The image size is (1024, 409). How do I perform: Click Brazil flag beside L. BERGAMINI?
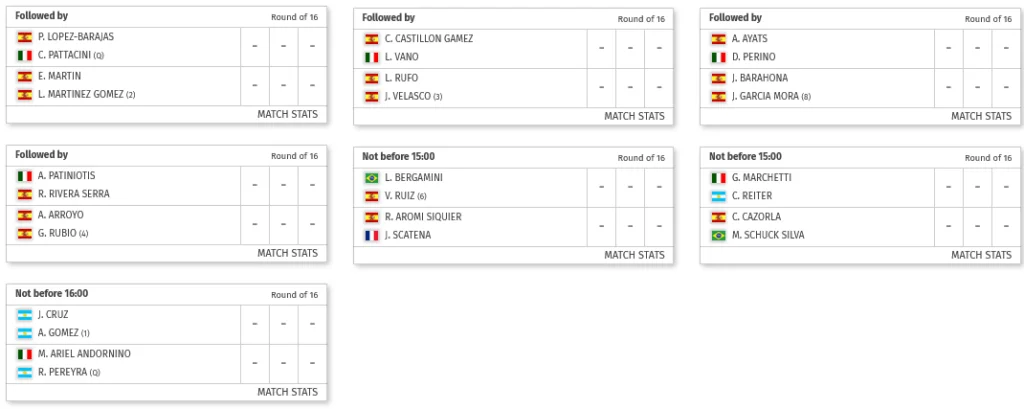click(x=372, y=178)
